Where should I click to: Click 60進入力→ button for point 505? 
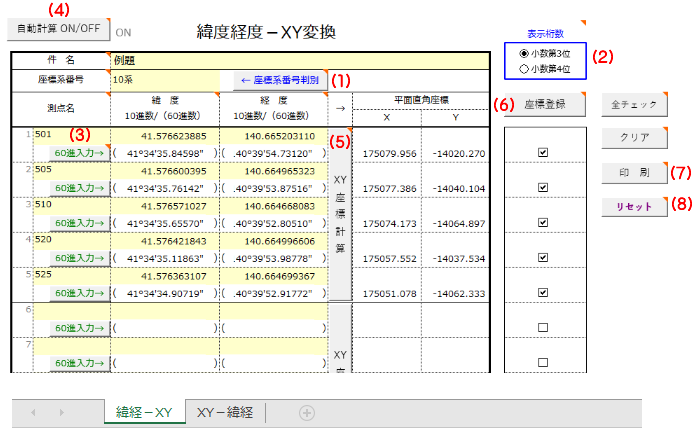78,188
